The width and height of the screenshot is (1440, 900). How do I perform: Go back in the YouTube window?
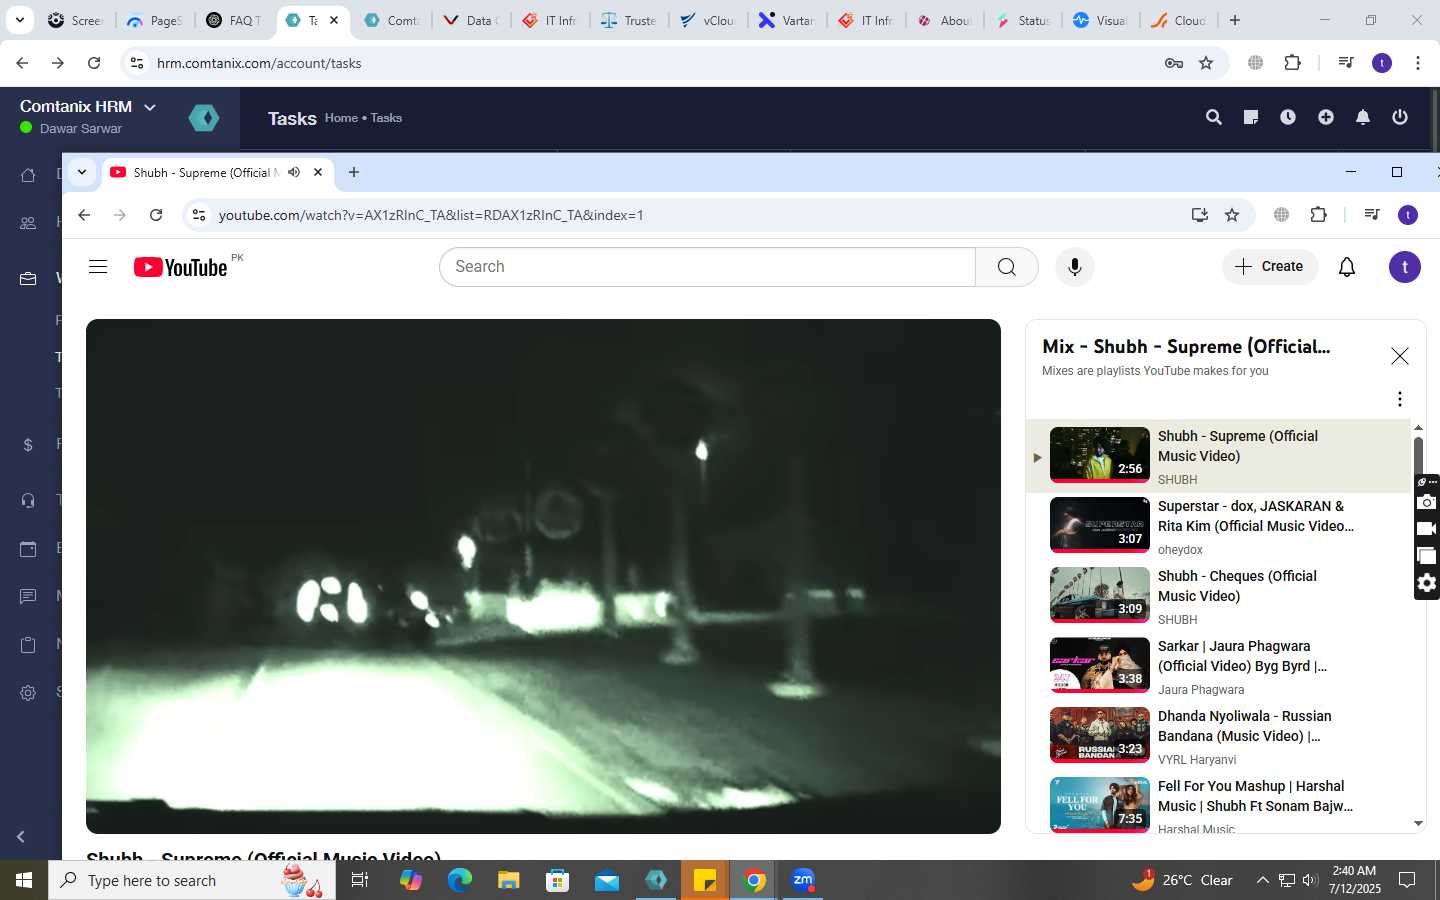(x=84, y=215)
